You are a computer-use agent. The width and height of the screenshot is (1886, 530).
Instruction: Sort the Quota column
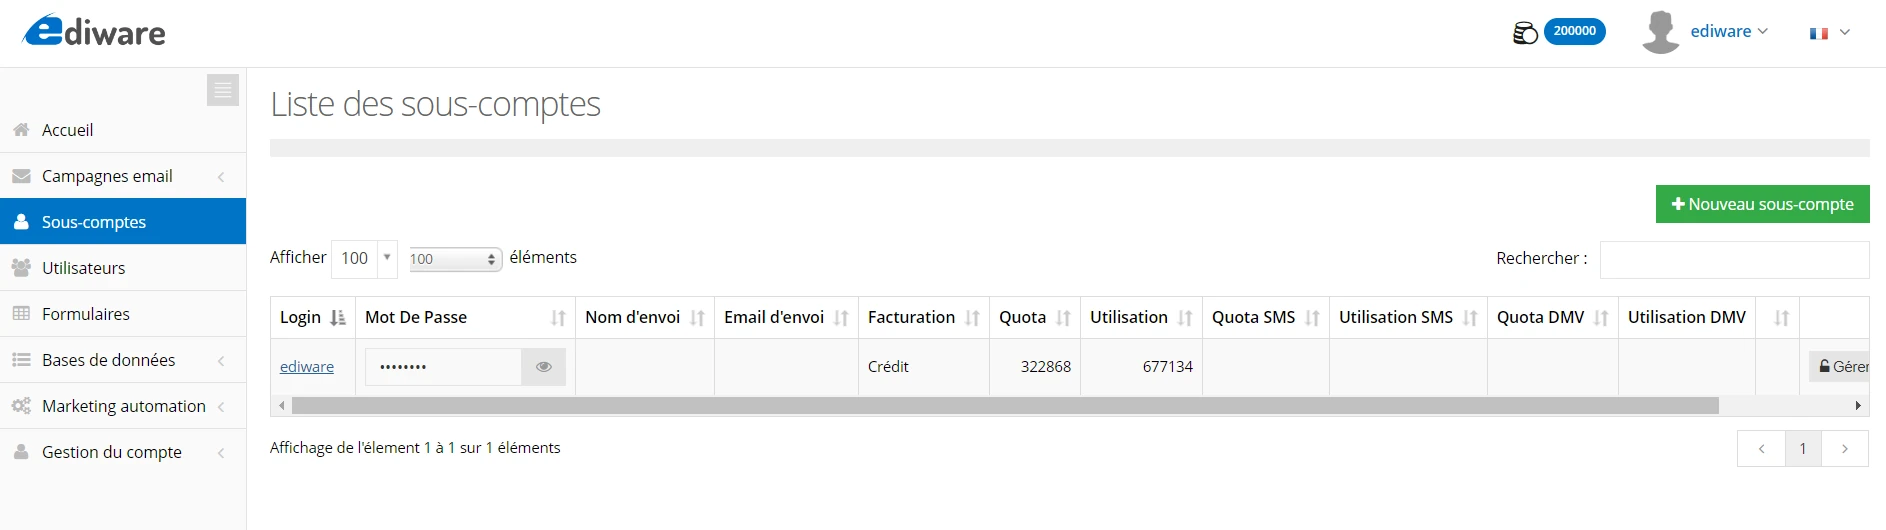pyautogui.click(x=1063, y=318)
